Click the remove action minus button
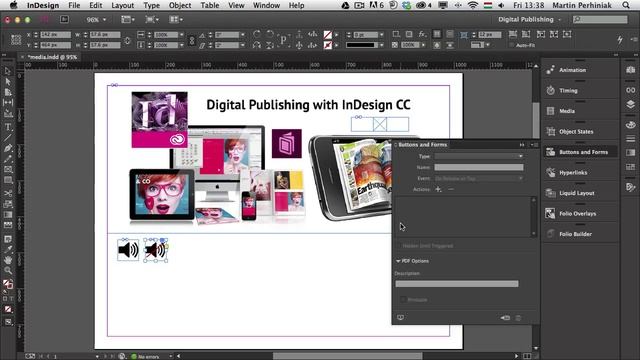640x360 pixels. 451,189
